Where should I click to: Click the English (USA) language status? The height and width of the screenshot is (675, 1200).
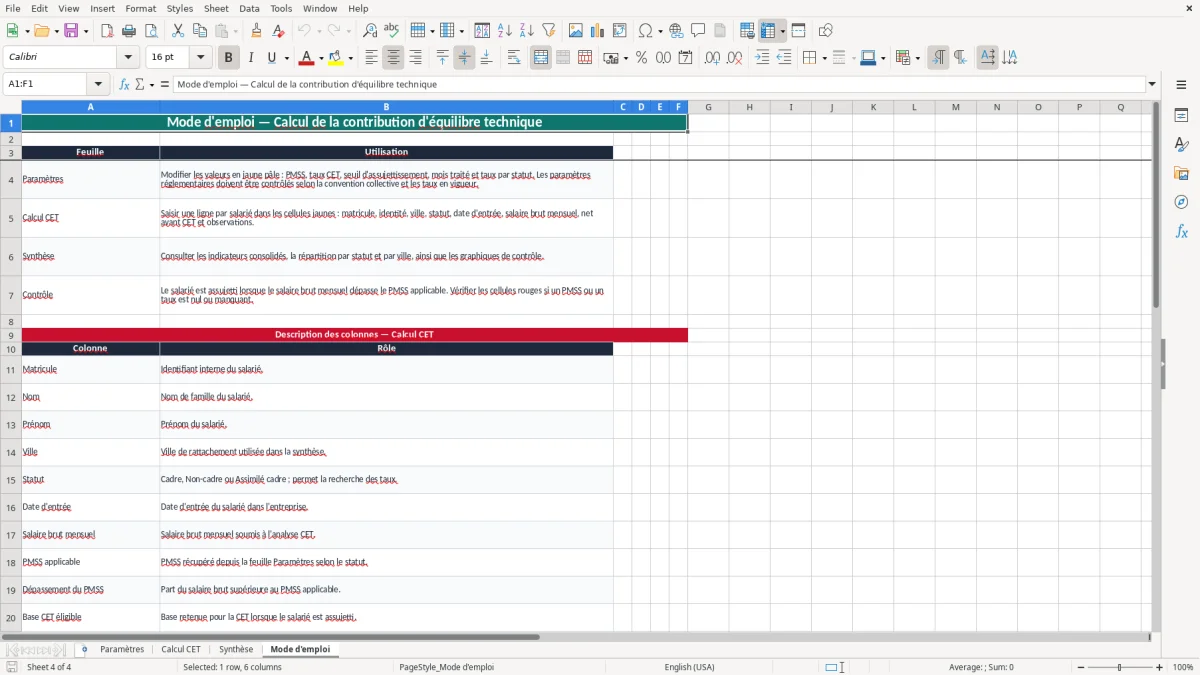tap(689, 667)
